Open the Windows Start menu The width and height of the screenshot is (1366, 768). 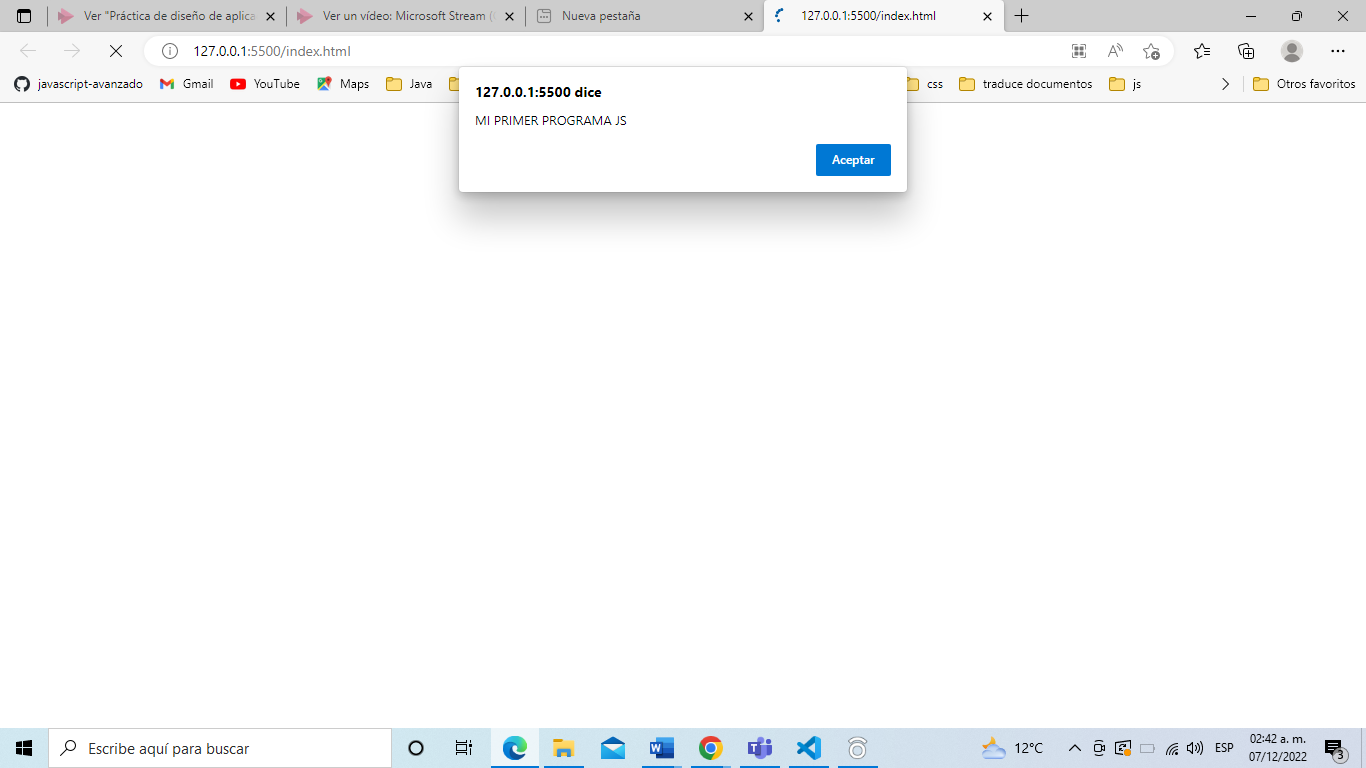click(24, 748)
